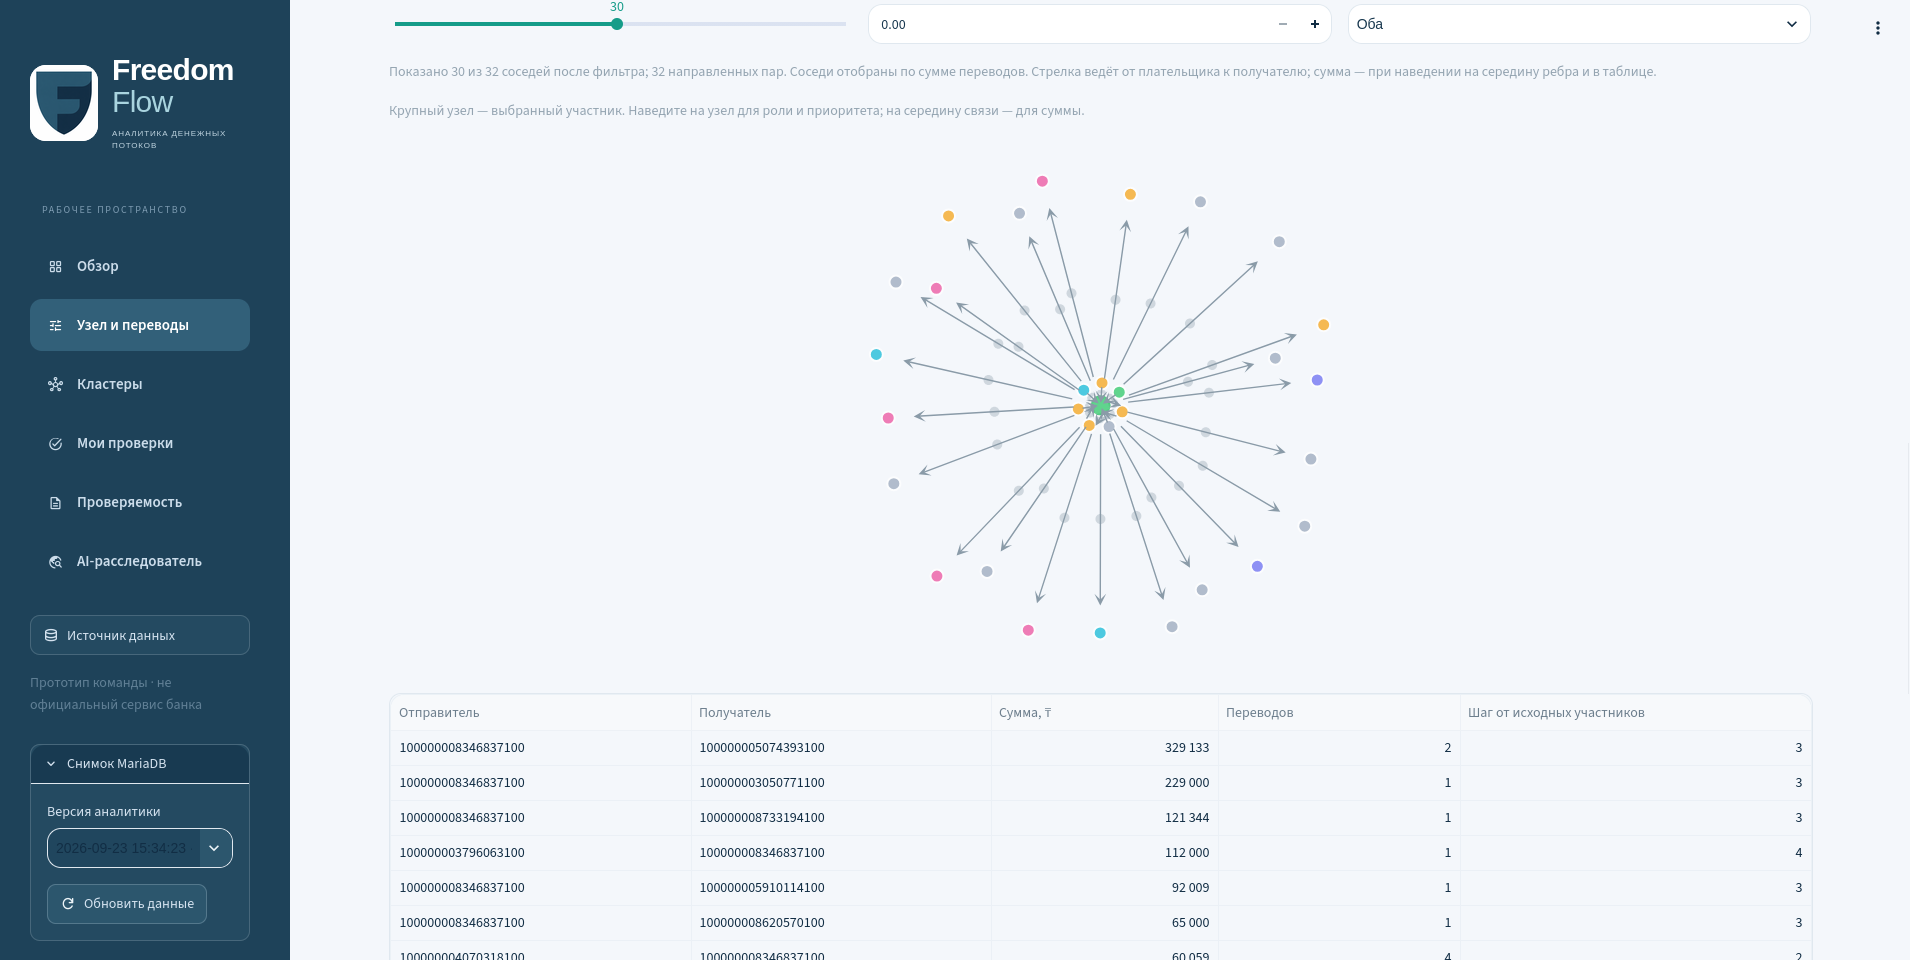Select recipient cell 100000005074393100

[x=841, y=748]
